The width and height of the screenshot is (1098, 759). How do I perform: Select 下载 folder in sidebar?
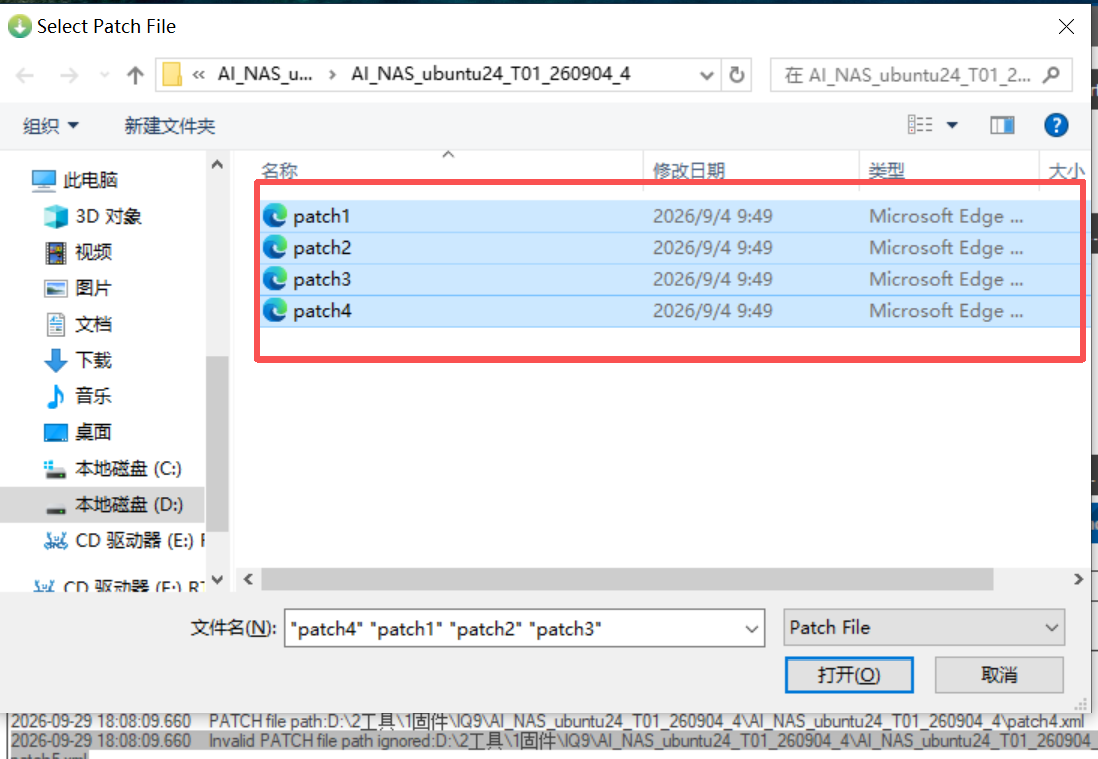pos(93,360)
